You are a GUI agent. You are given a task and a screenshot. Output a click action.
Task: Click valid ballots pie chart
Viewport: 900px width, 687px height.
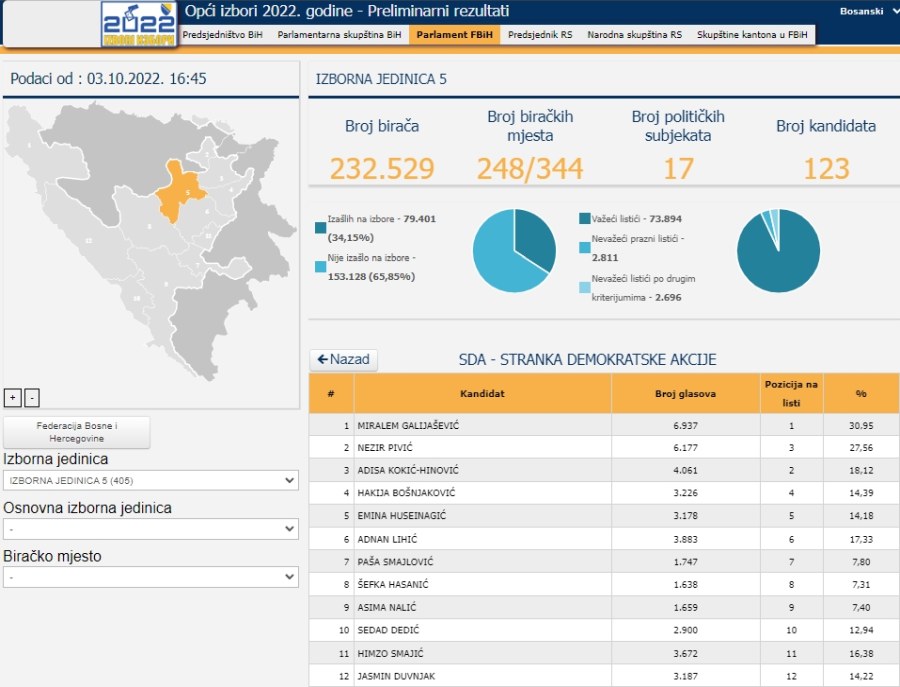(778, 250)
